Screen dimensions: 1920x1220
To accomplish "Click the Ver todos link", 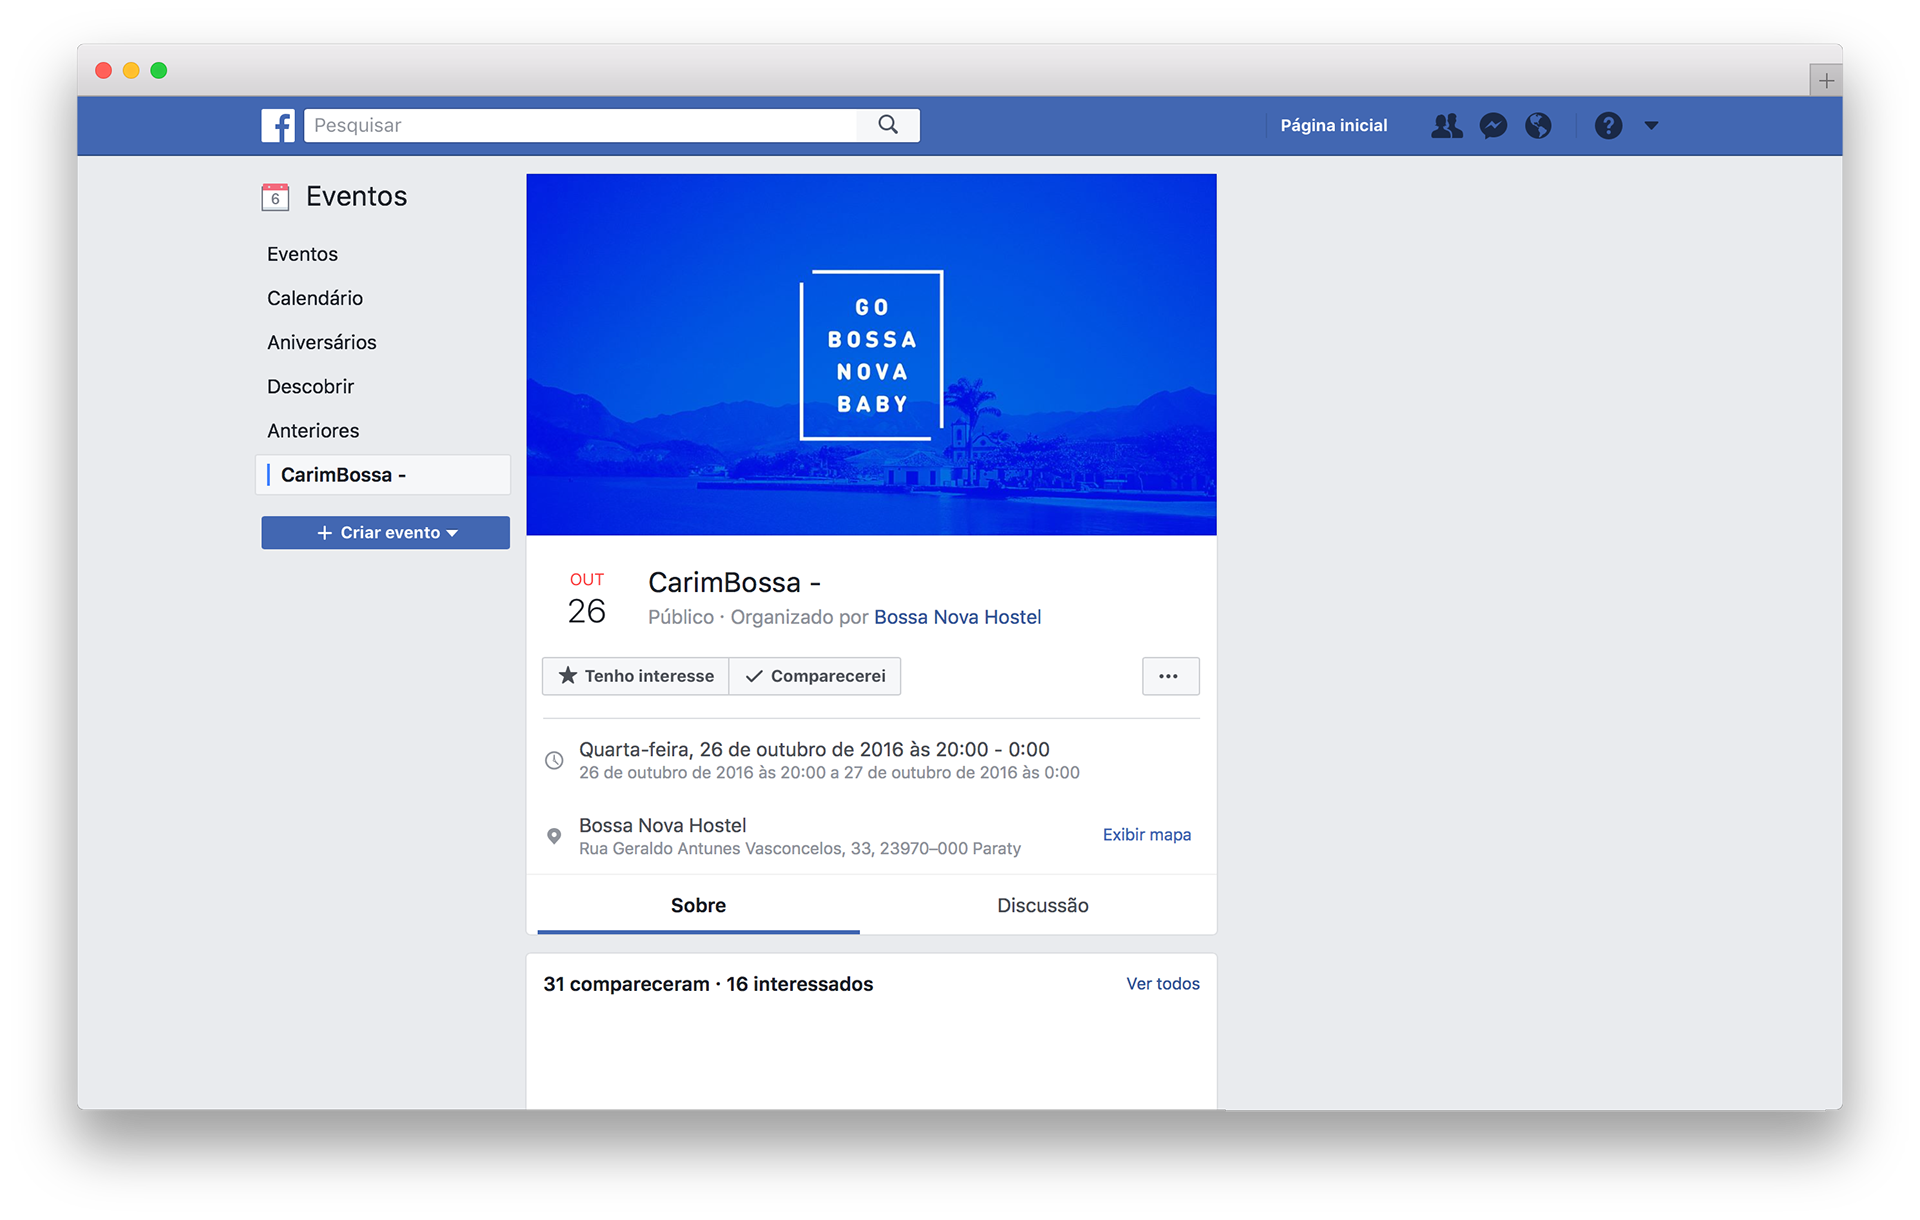I will pyautogui.click(x=1163, y=984).
